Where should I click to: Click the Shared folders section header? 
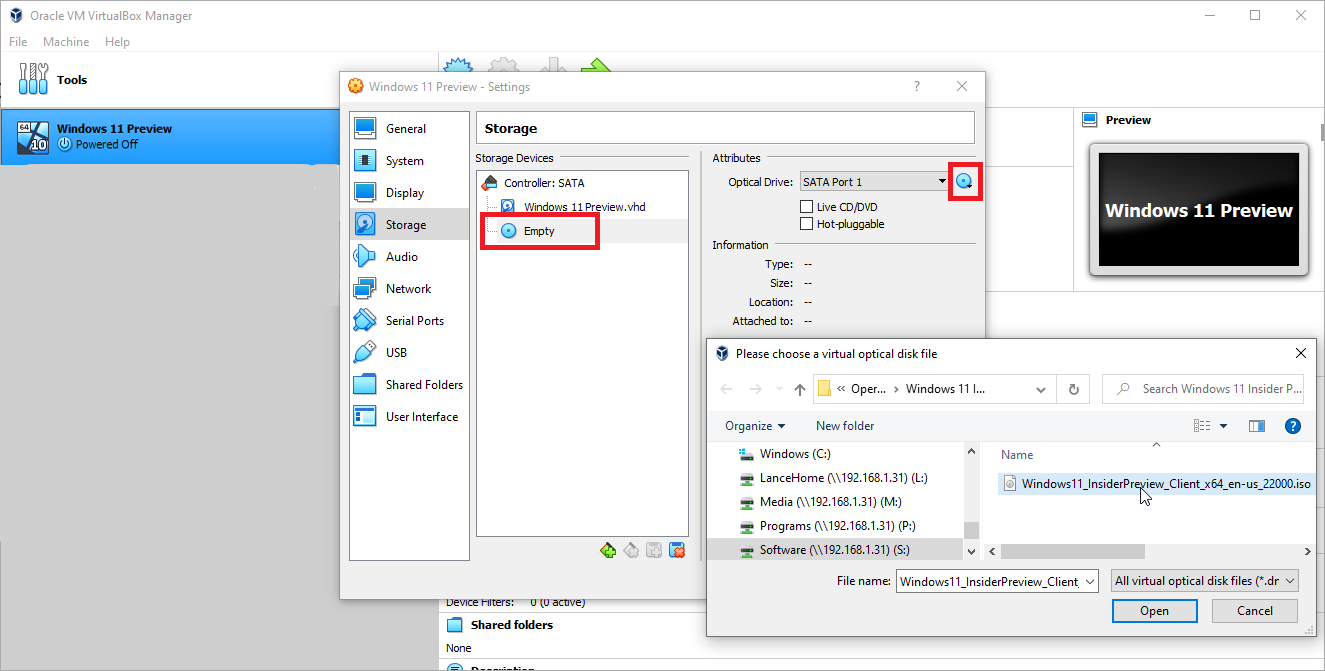512,625
